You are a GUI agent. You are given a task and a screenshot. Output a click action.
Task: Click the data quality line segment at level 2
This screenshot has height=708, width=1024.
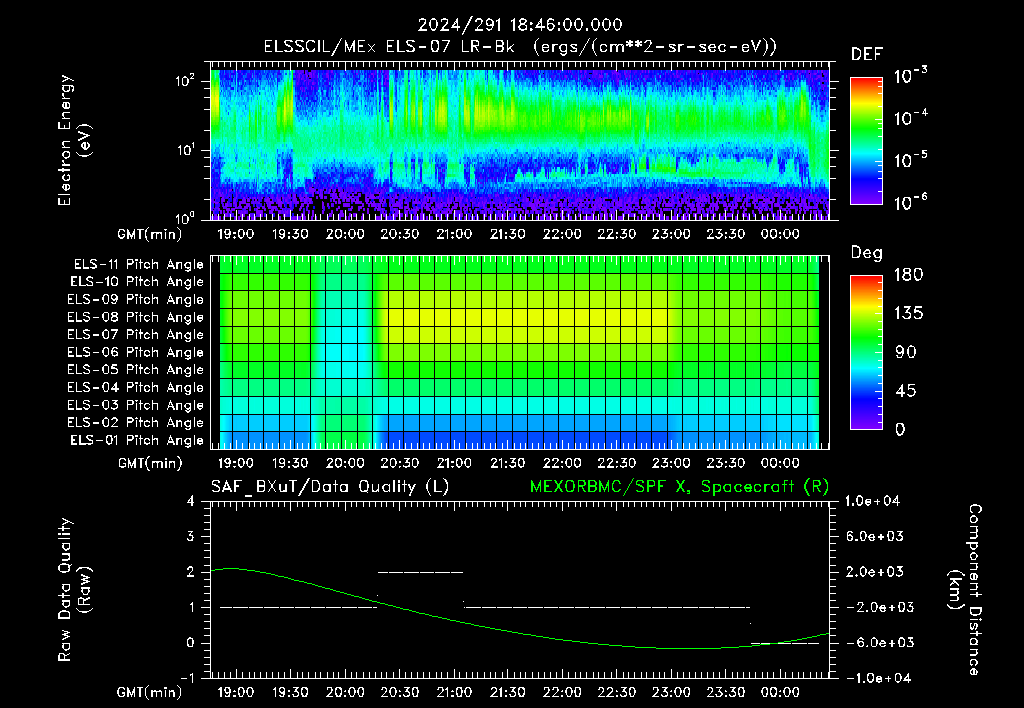click(421, 572)
